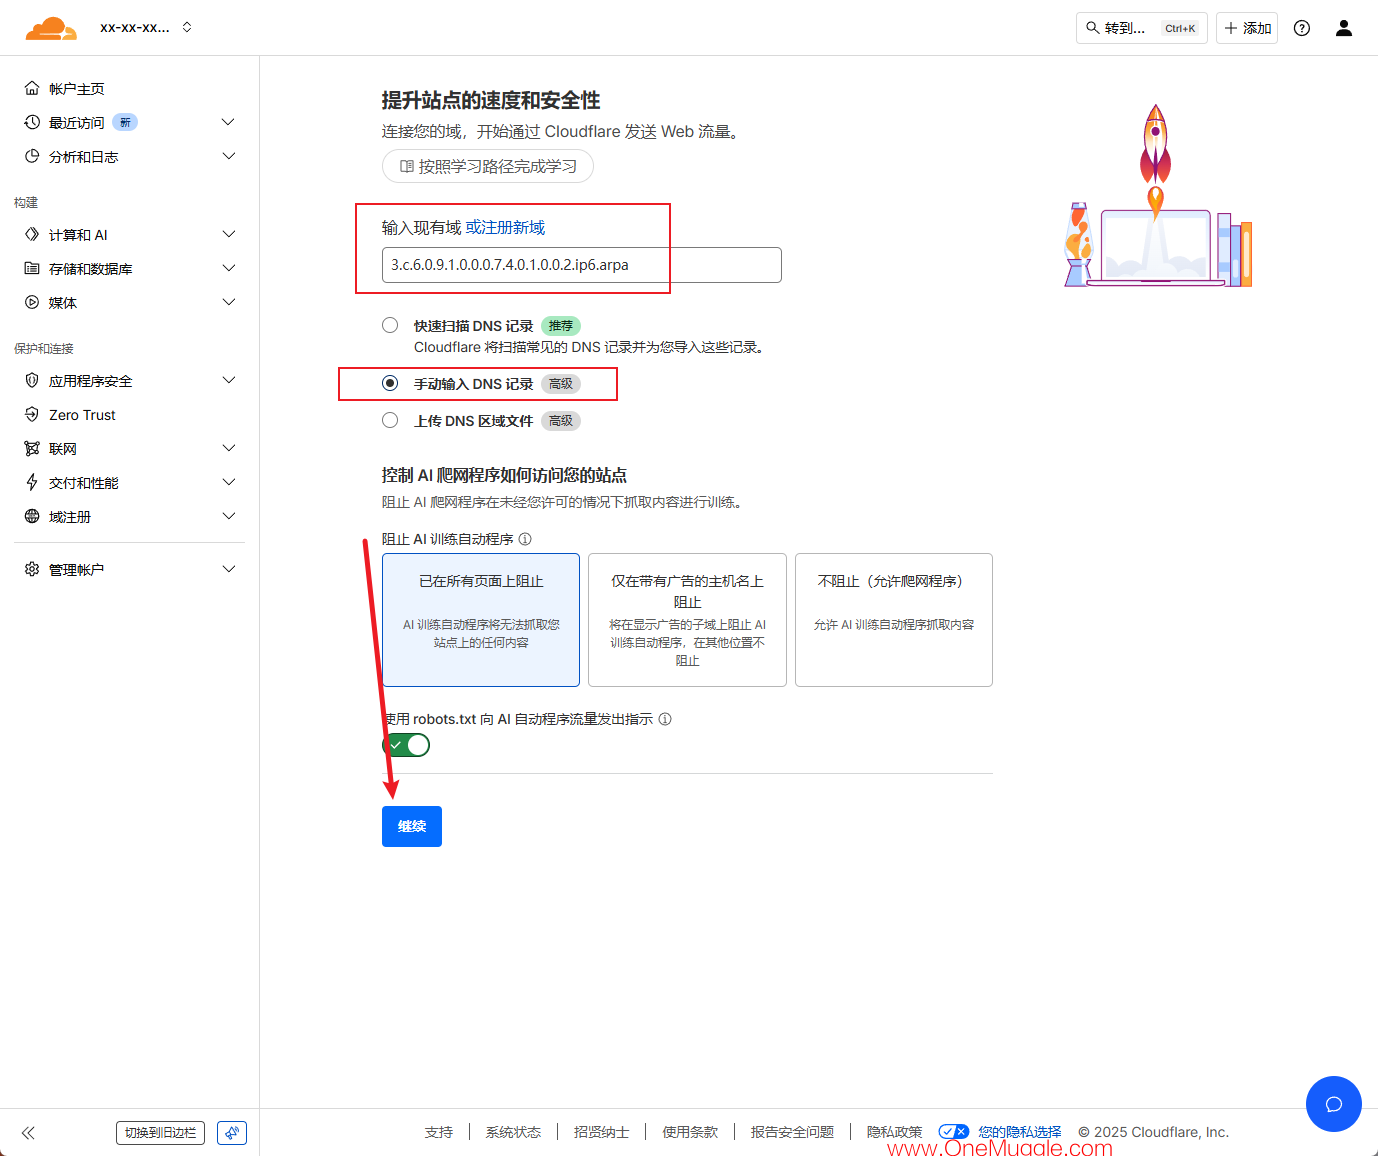
Task: Click the theme icon button beside 切换到旧边栏
Action: tap(232, 1133)
